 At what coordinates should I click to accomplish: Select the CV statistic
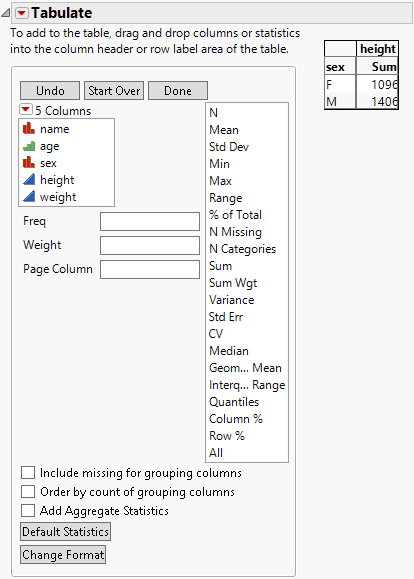tap(216, 334)
